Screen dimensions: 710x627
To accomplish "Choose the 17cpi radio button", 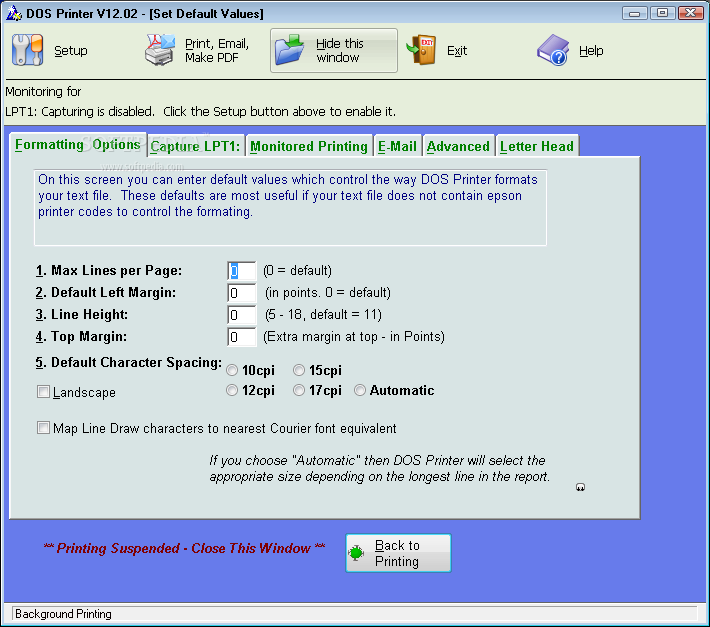I will click(x=299, y=390).
